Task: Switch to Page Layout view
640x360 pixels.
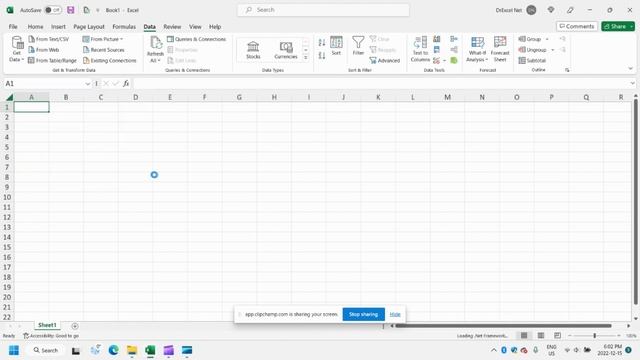Action: (x=540, y=336)
